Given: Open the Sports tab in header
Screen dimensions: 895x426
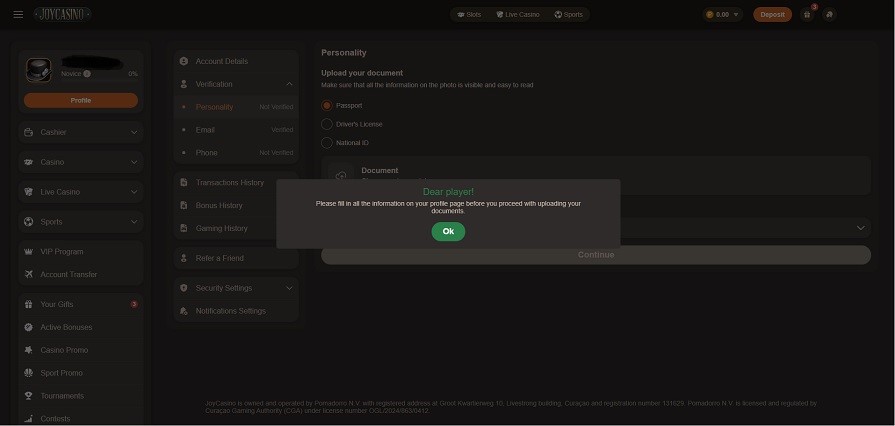Looking at the screenshot, I should [569, 15].
